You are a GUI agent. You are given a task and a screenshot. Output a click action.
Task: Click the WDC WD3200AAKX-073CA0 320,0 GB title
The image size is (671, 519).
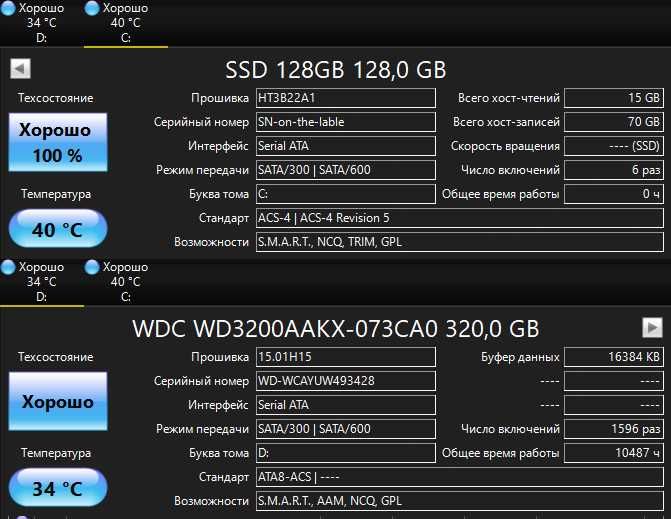point(336,328)
